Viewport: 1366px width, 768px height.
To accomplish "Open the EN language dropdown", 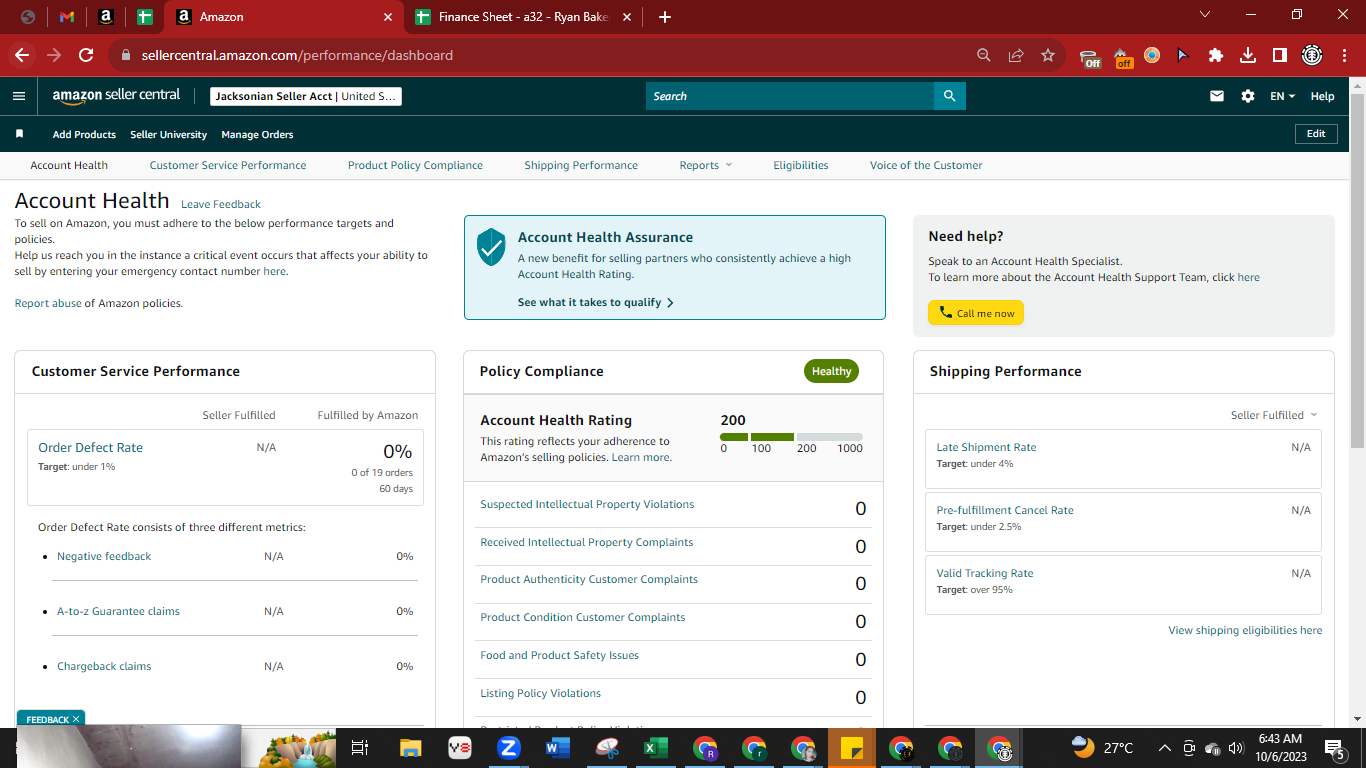I will click(1282, 96).
